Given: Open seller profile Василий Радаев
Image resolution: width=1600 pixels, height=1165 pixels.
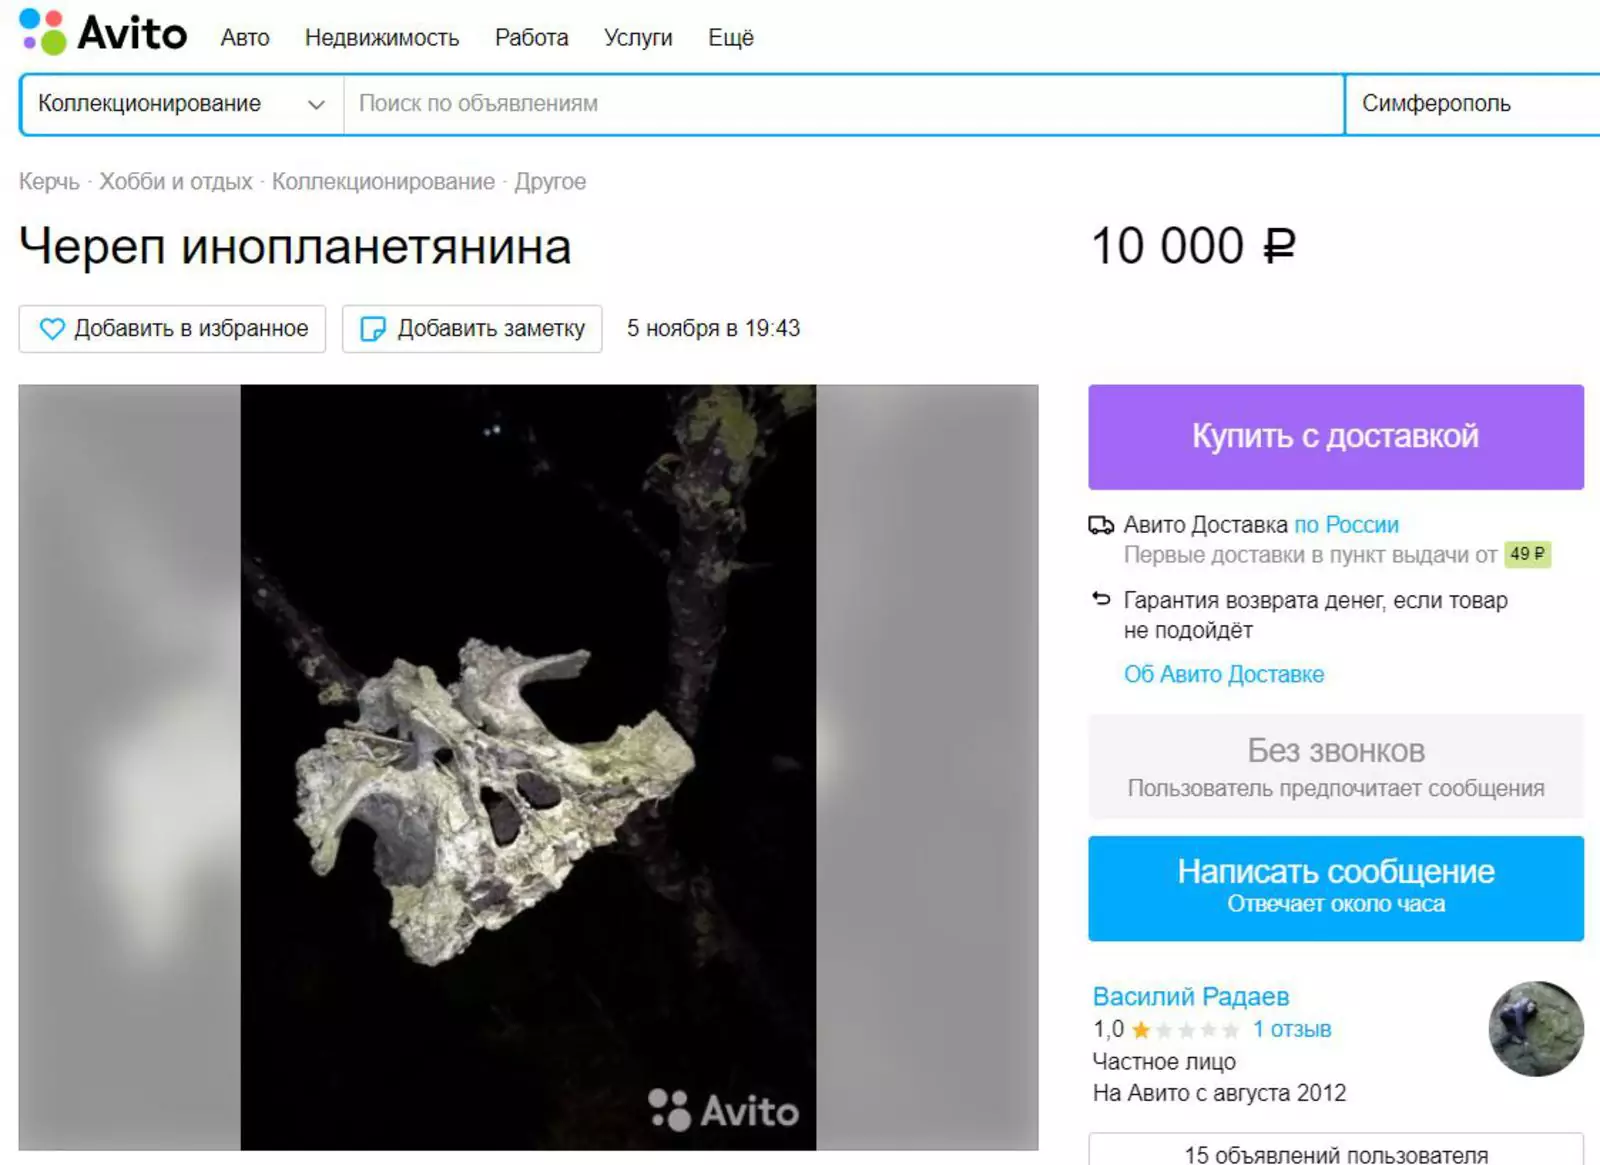Looking at the screenshot, I should point(1190,996).
